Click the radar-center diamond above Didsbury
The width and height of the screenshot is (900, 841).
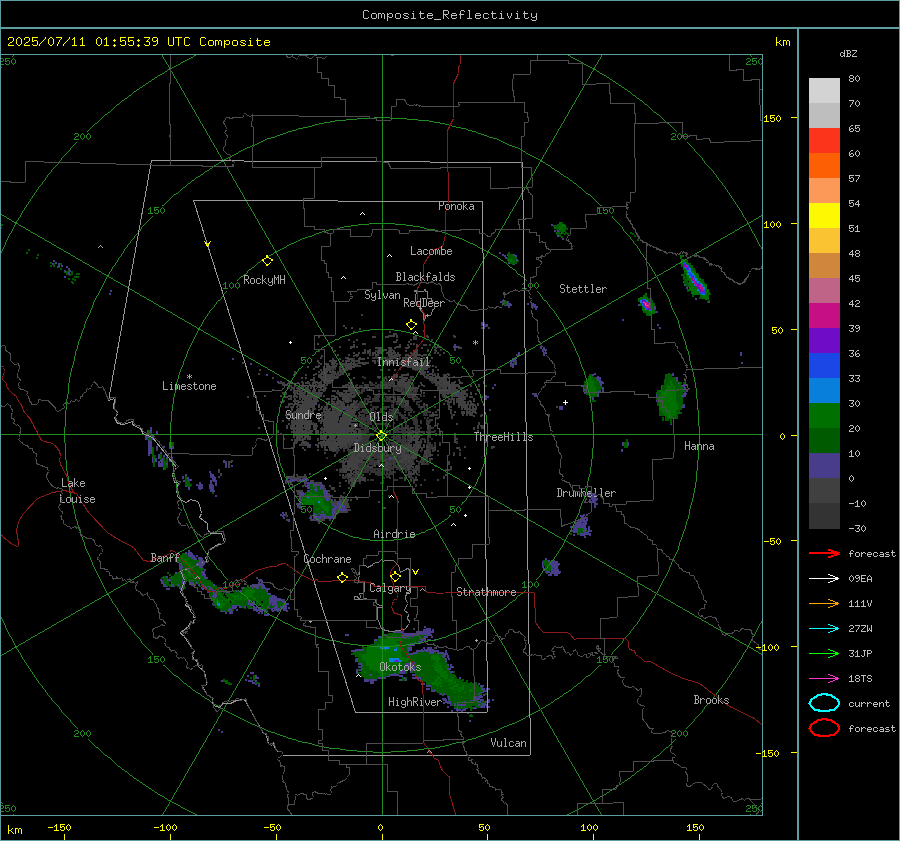382,436
